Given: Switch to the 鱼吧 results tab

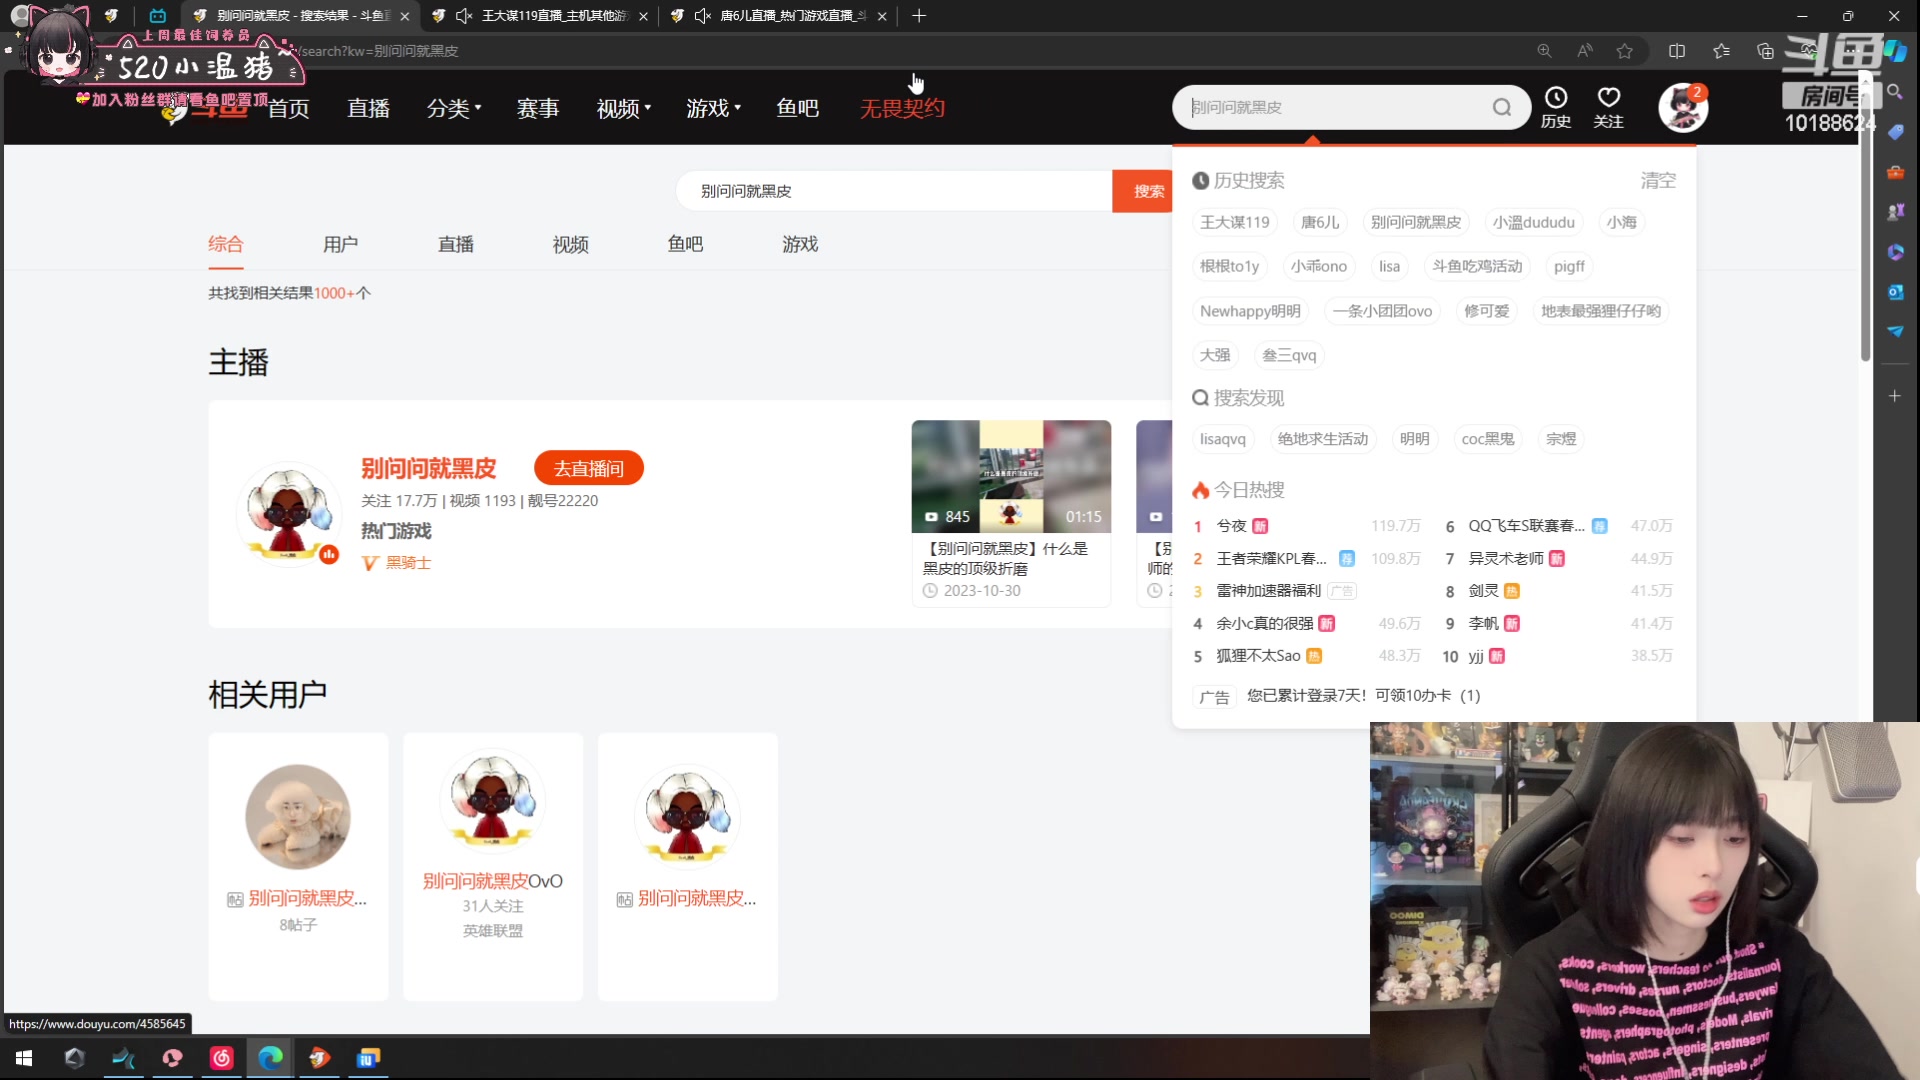Looking at the screenshot, I should pos(685,244).
